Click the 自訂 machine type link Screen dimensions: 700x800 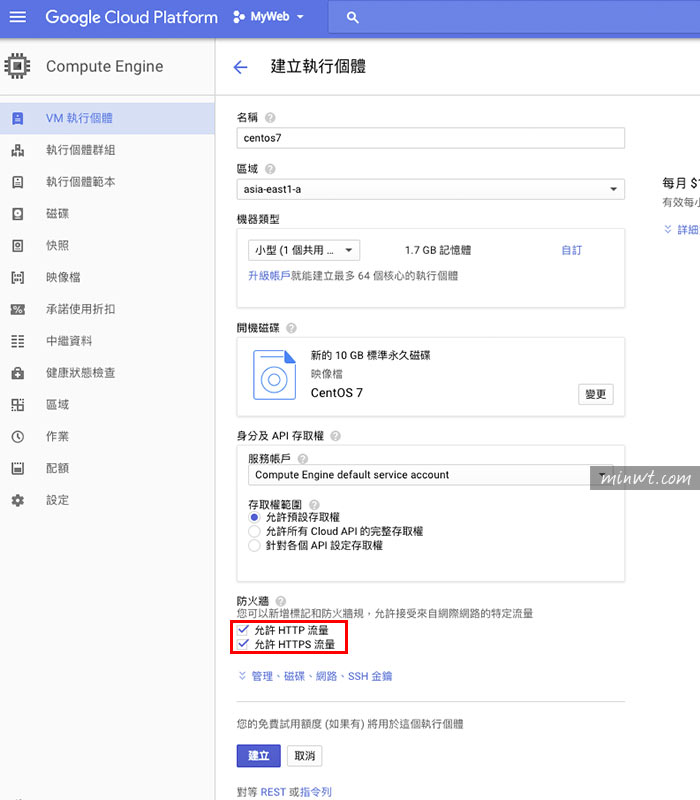coord(571,251)
